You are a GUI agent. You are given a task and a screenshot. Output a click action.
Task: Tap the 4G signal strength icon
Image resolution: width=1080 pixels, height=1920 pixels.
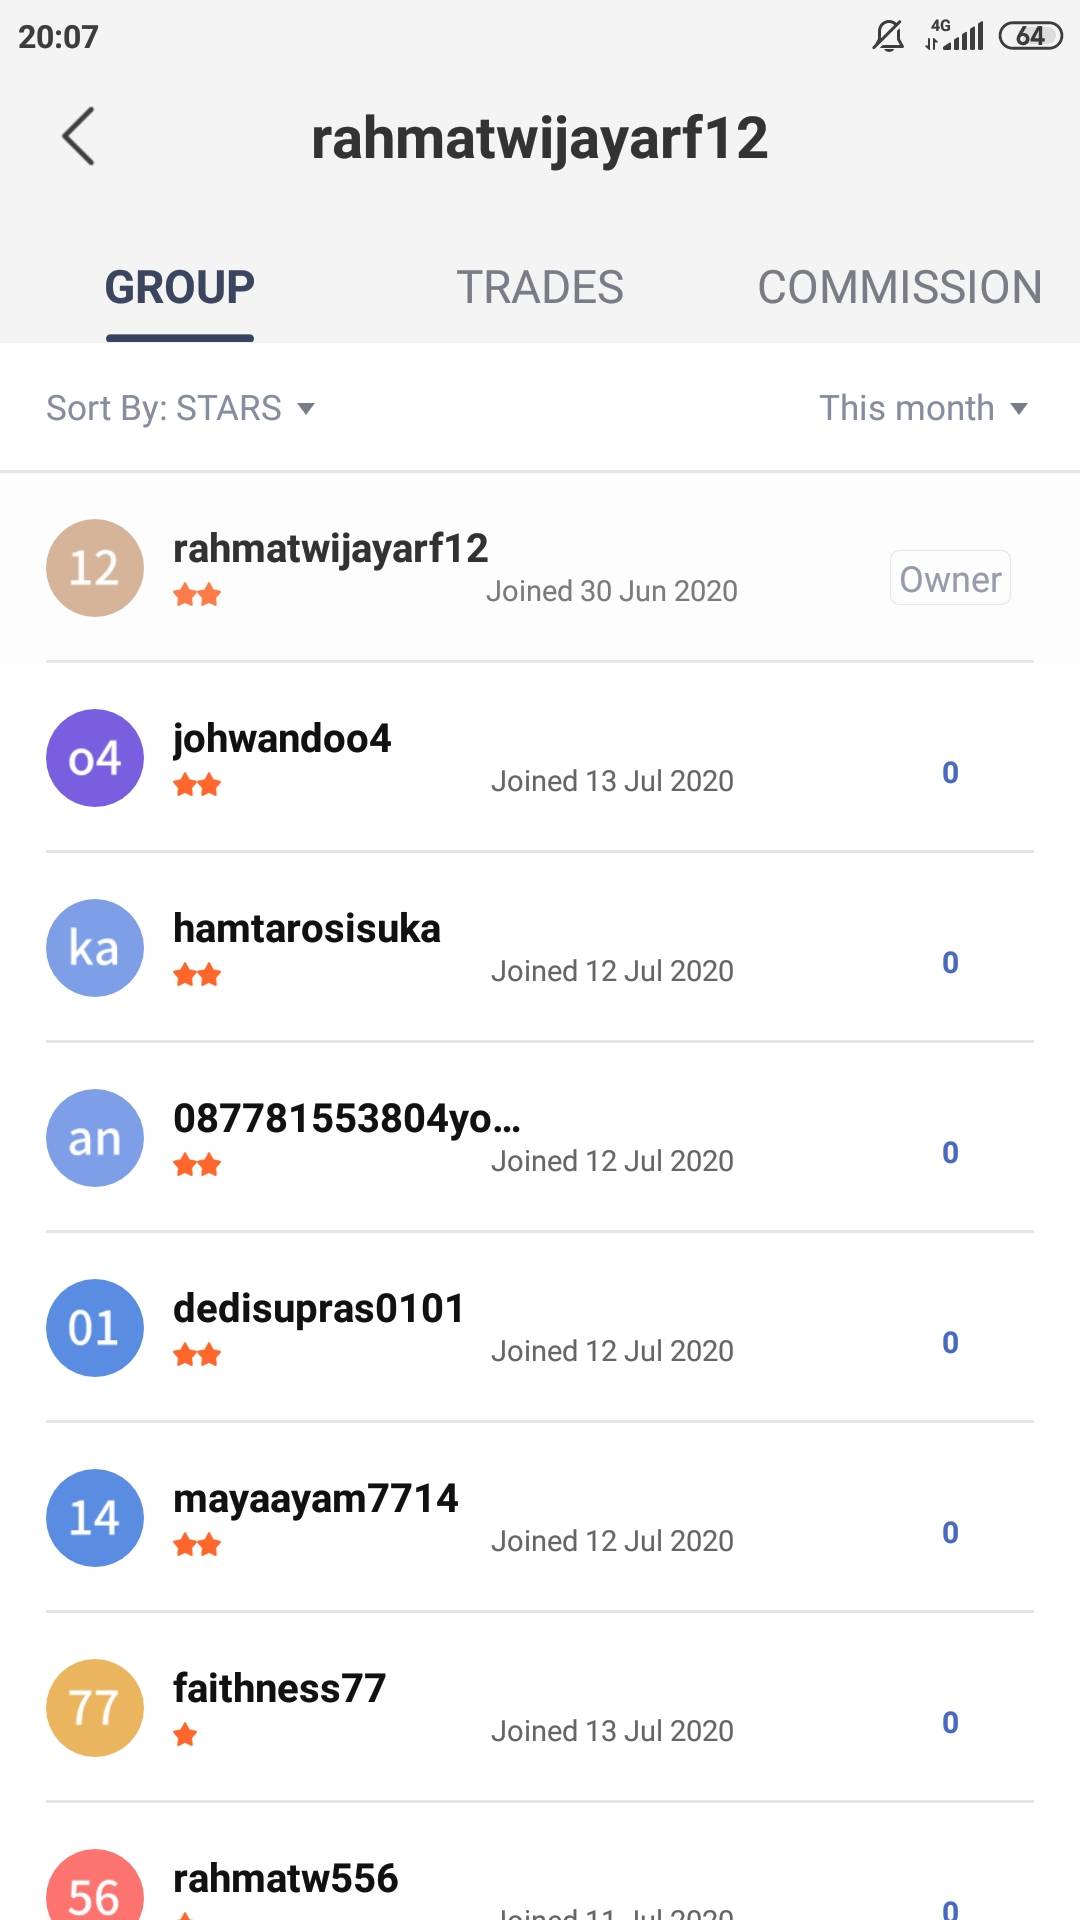(x=954, y=35)
